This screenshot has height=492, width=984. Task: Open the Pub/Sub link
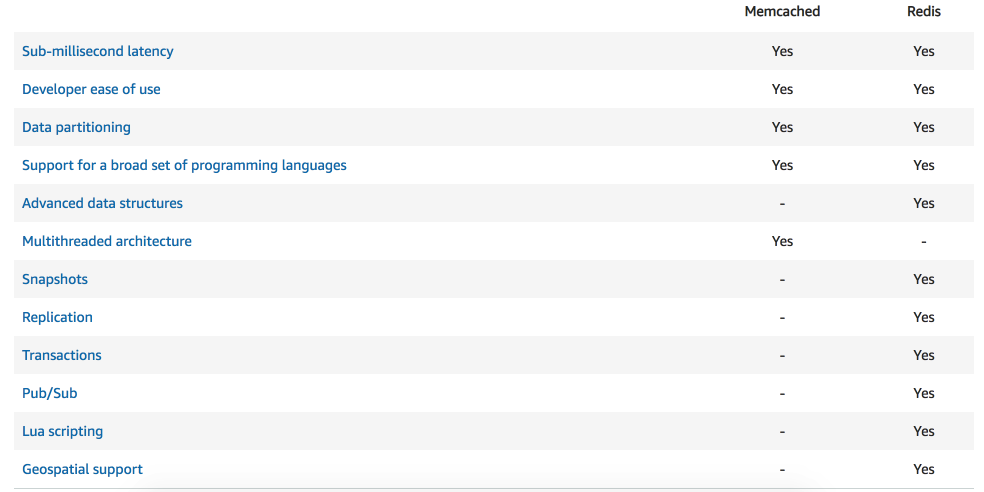pos(50,393)
